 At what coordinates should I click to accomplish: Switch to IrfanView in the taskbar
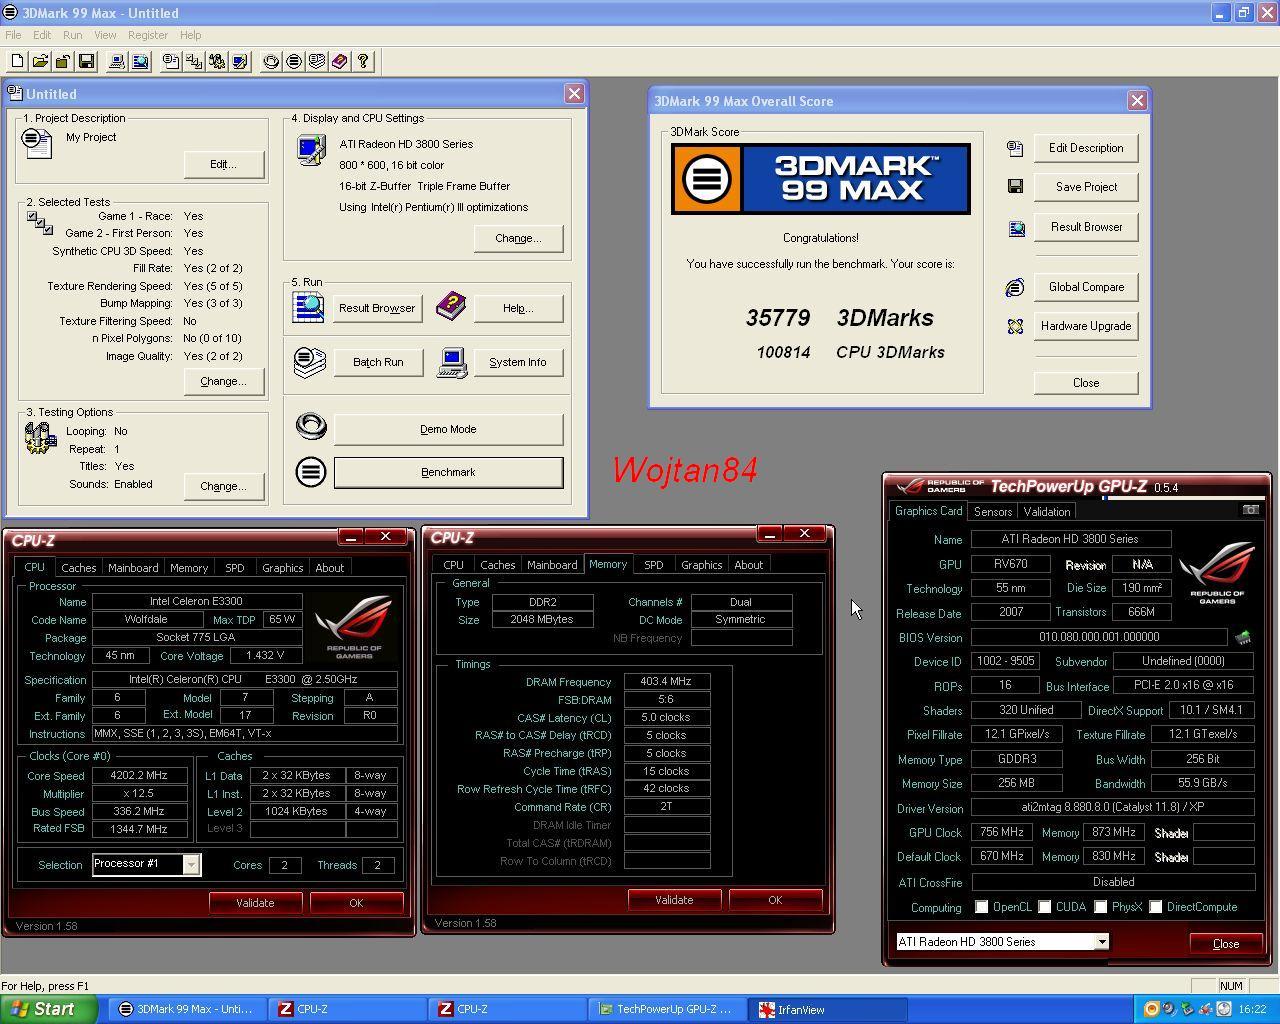[x=830, y=1010]
